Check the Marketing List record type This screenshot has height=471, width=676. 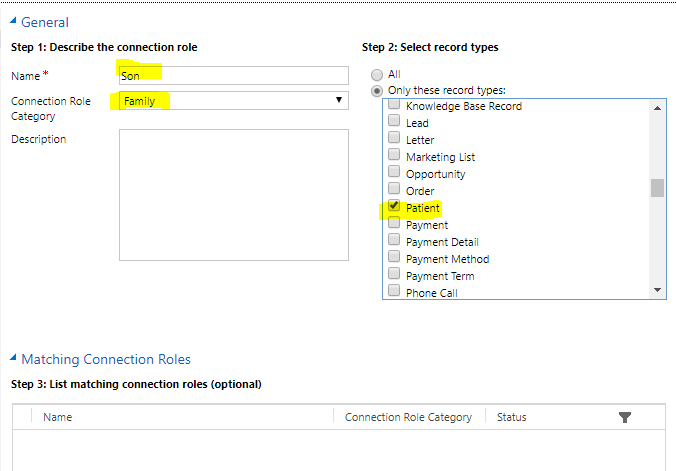394,154
